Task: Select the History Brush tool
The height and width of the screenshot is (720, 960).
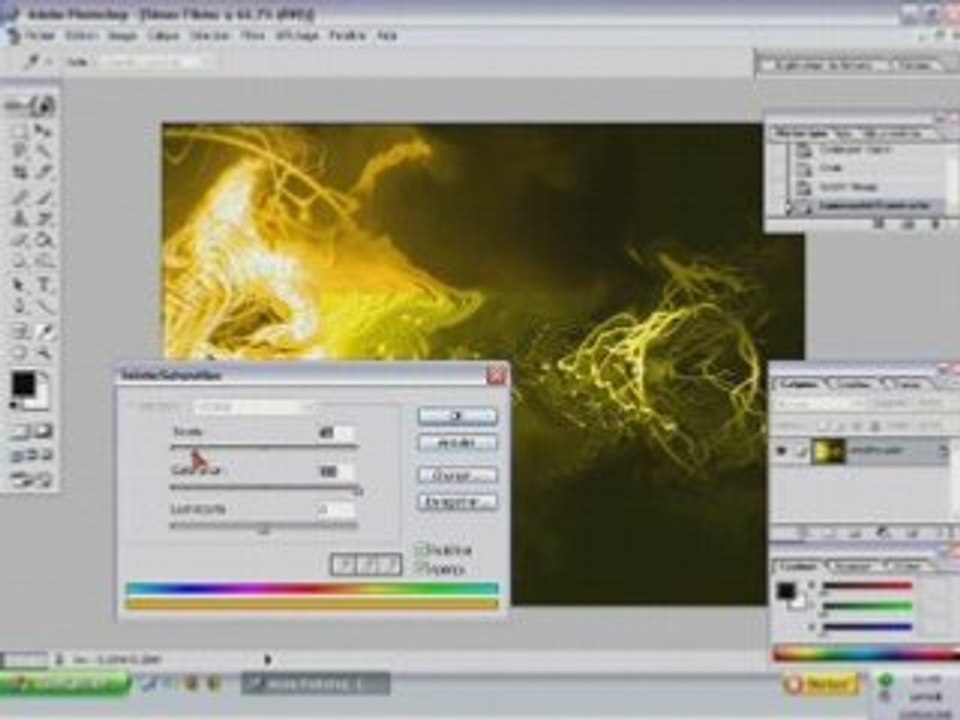Action: pos(43,219)
